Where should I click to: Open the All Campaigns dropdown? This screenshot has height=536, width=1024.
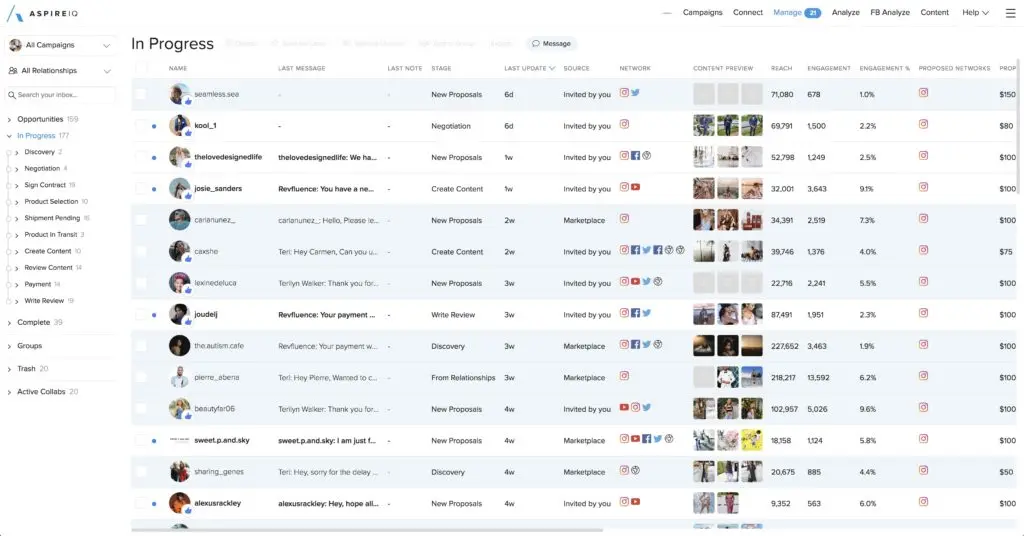click(60, 45)
